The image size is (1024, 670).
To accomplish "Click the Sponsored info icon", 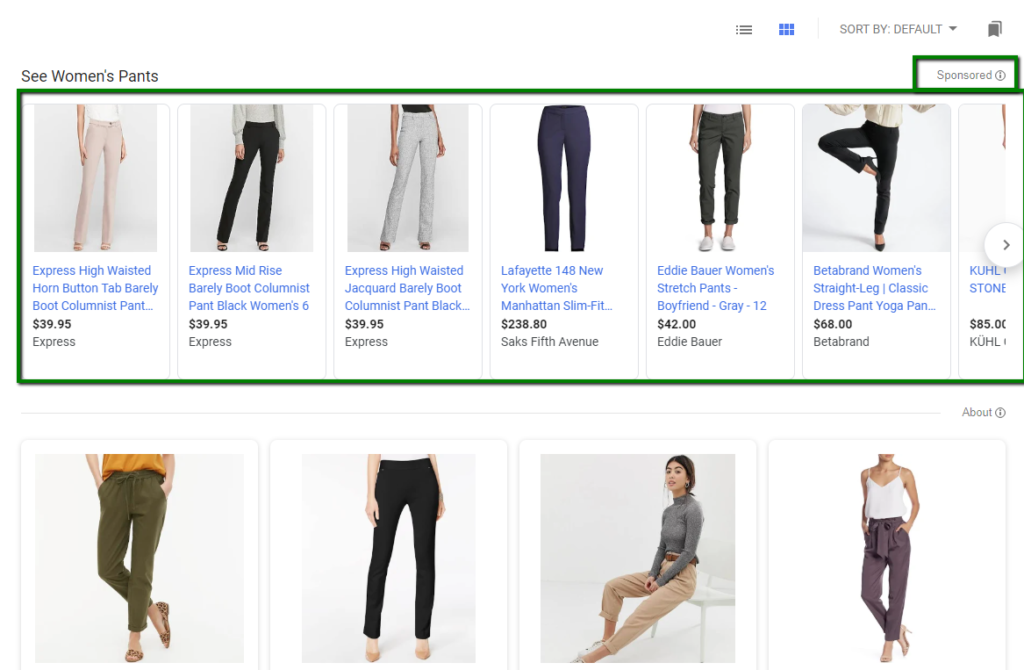I will 1000,75.
